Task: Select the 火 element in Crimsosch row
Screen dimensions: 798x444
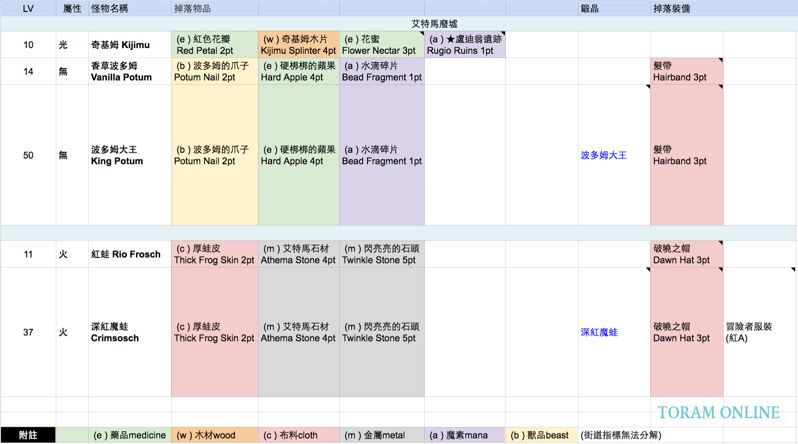Action: pos(72,332)
